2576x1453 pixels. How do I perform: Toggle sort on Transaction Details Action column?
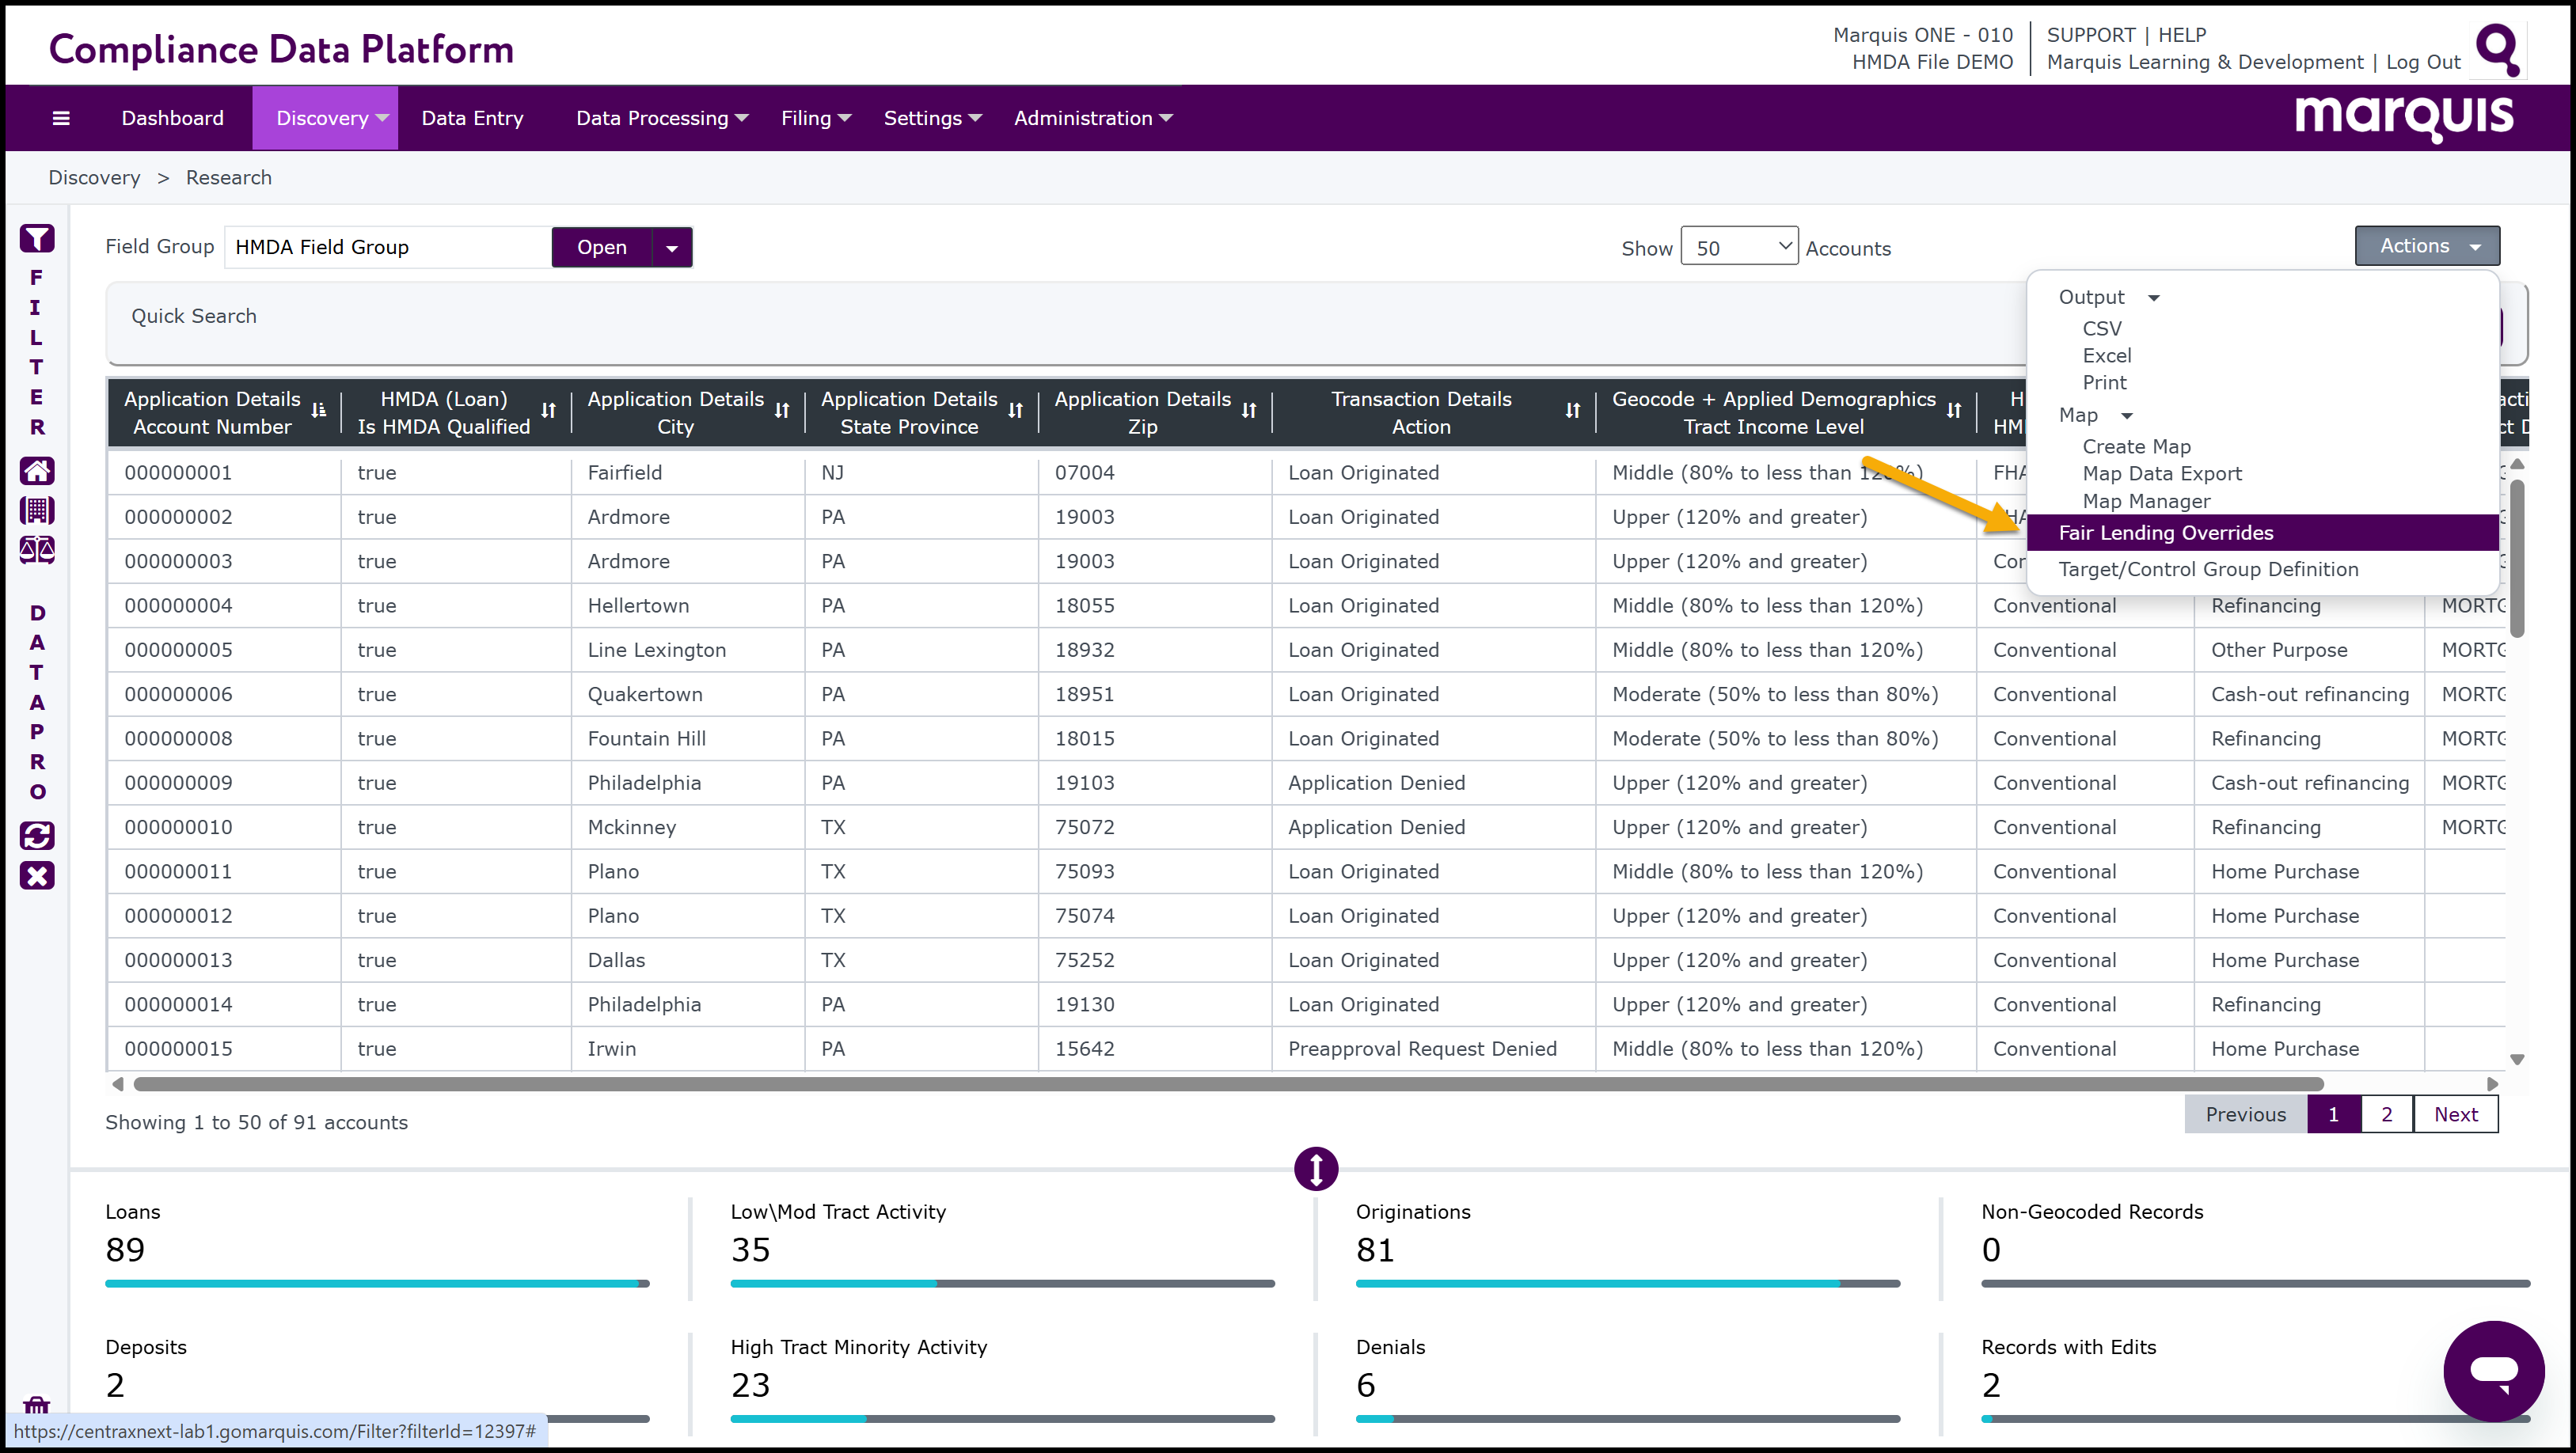coord(1572,411)
